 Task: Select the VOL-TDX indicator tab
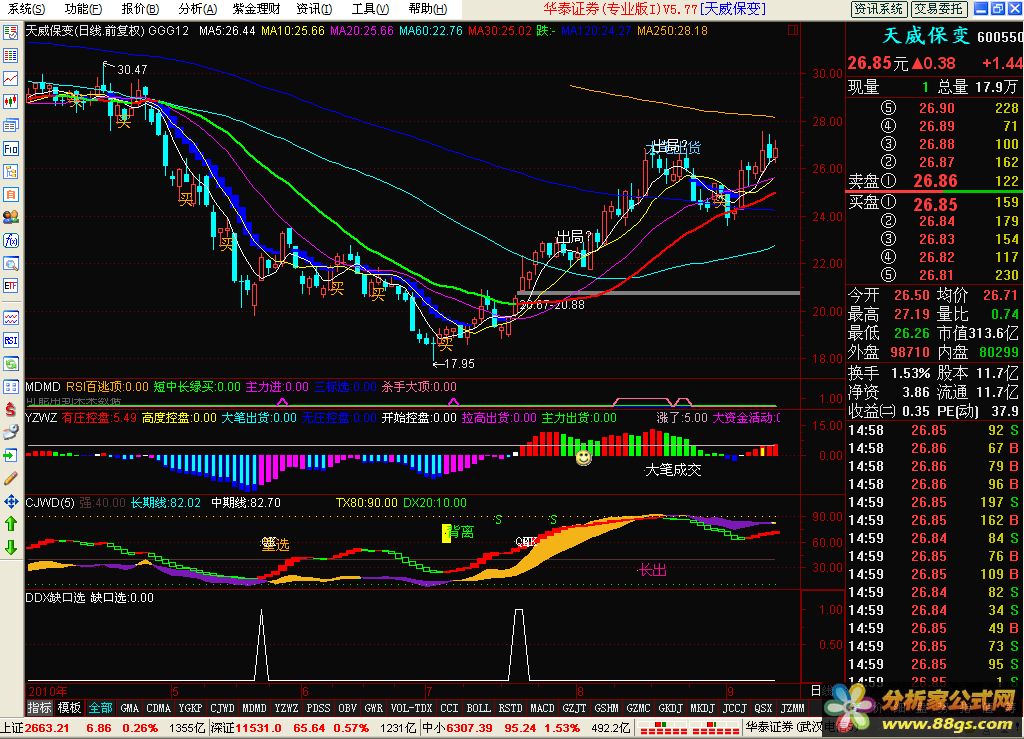coord(411,708)
